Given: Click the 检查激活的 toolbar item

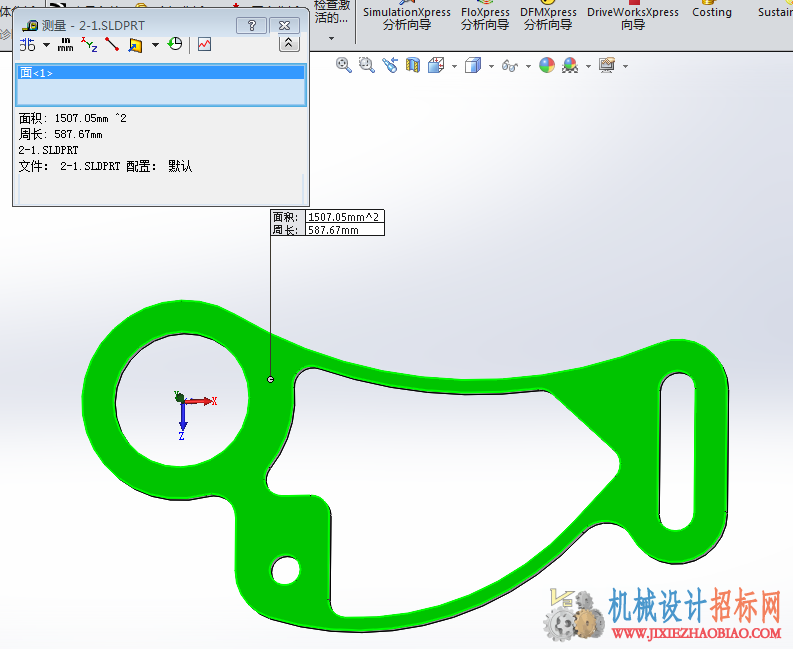Looking at the screenshot, I should [332, 12].
